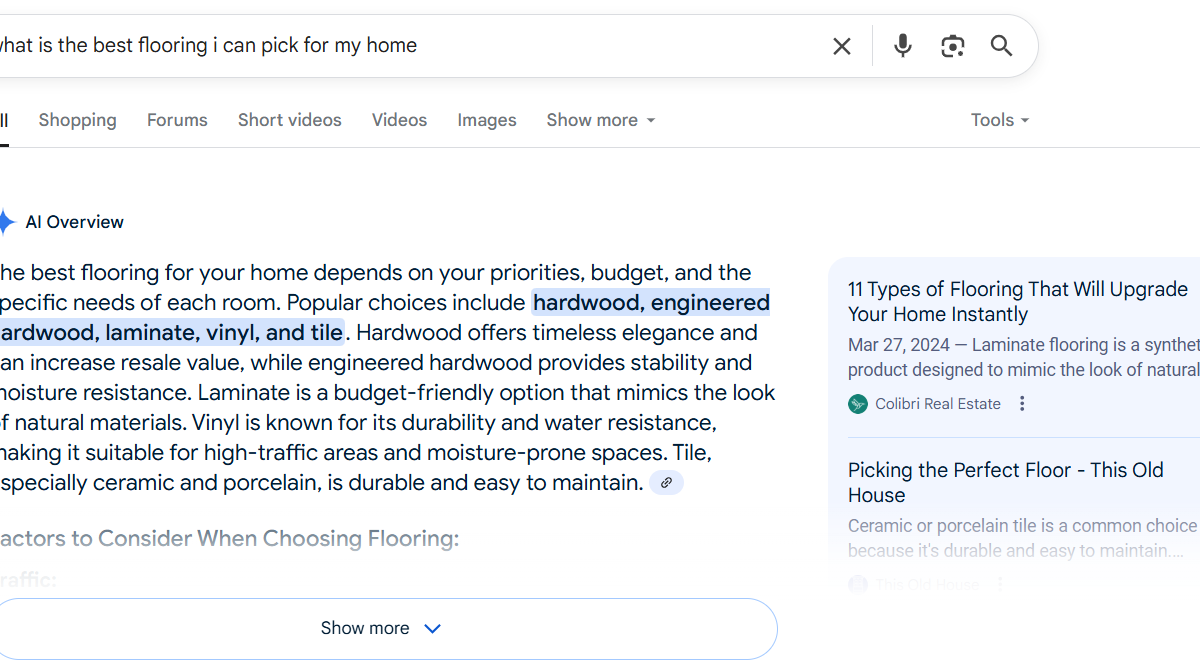Click the AI Overview sparkle icon
Image resolution: width=1200 pixels, height=668 pixels.
(x=6, y=222)
